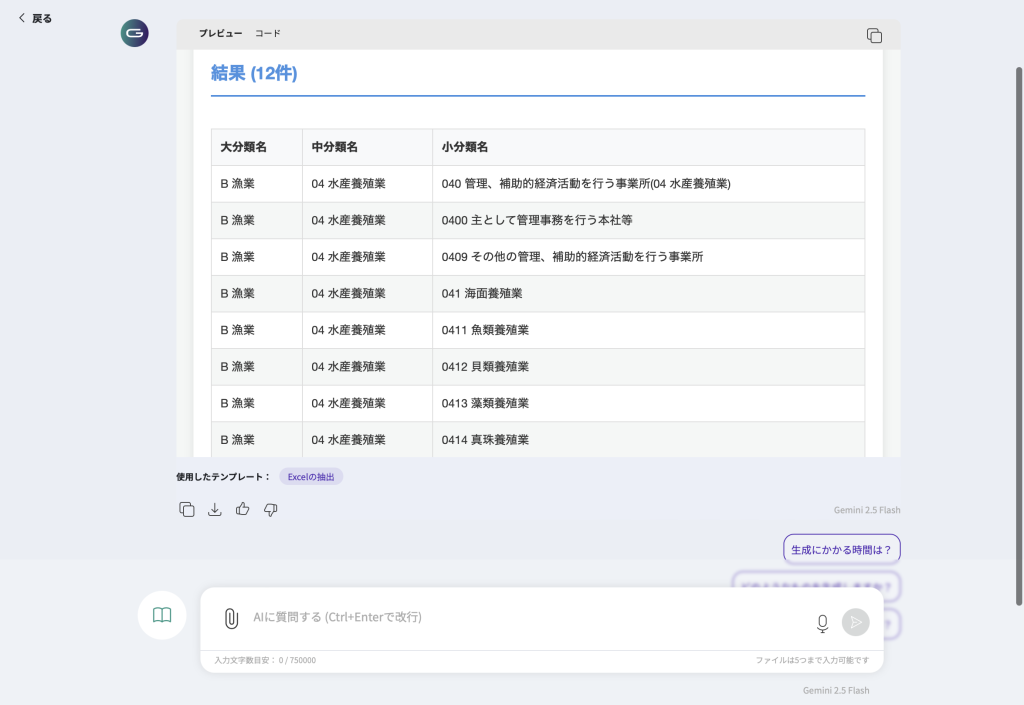Attach a file with the paperclip icon
This screenshot has width=1024, height=705.
[231, 618]
